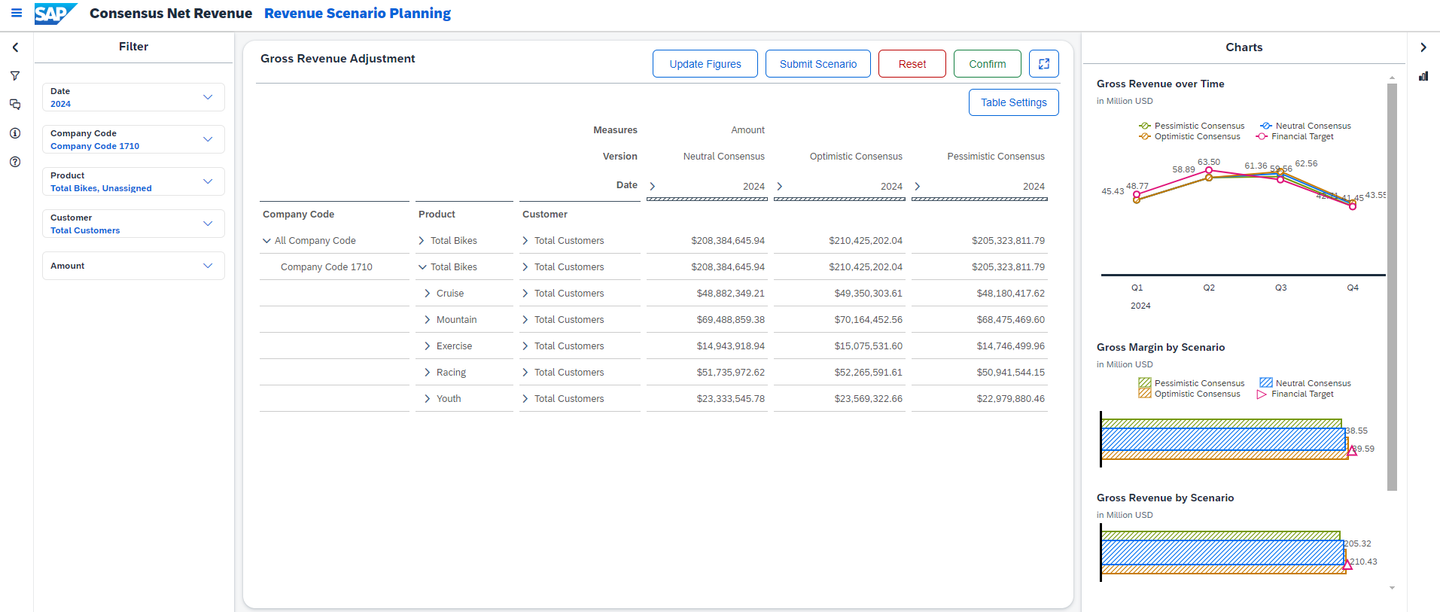1440x612 pixels.
Task: Expand the 2024 date under Optimistic Consensus
Action: (x=780, y=186)
